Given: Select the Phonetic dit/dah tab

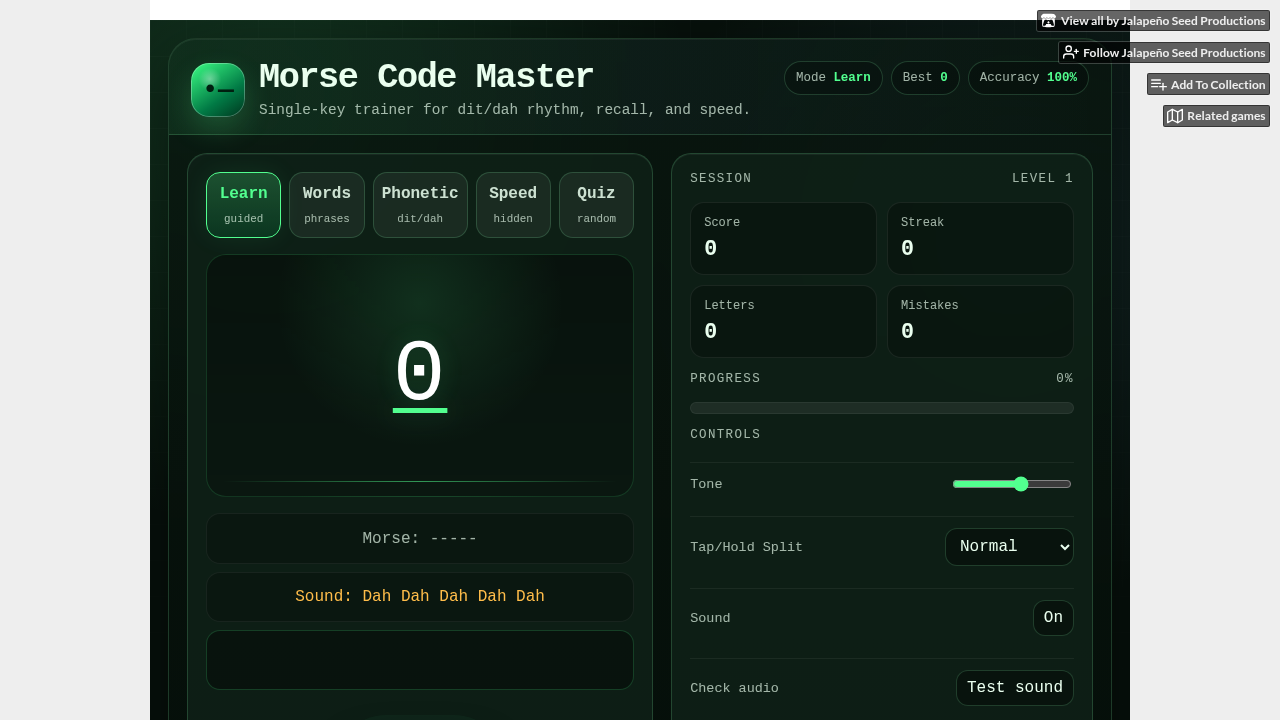Looking at the screenshot, I should (x=420, y=205).
